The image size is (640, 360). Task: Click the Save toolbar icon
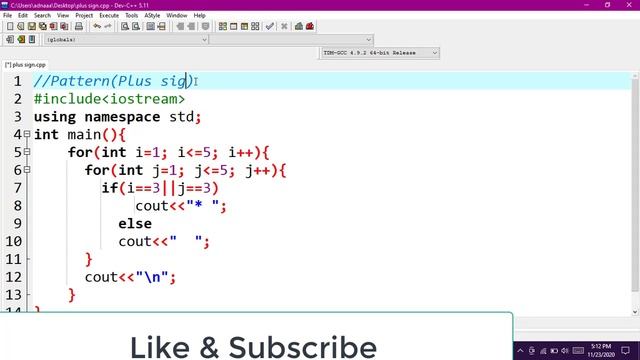(x=31, y=26)
